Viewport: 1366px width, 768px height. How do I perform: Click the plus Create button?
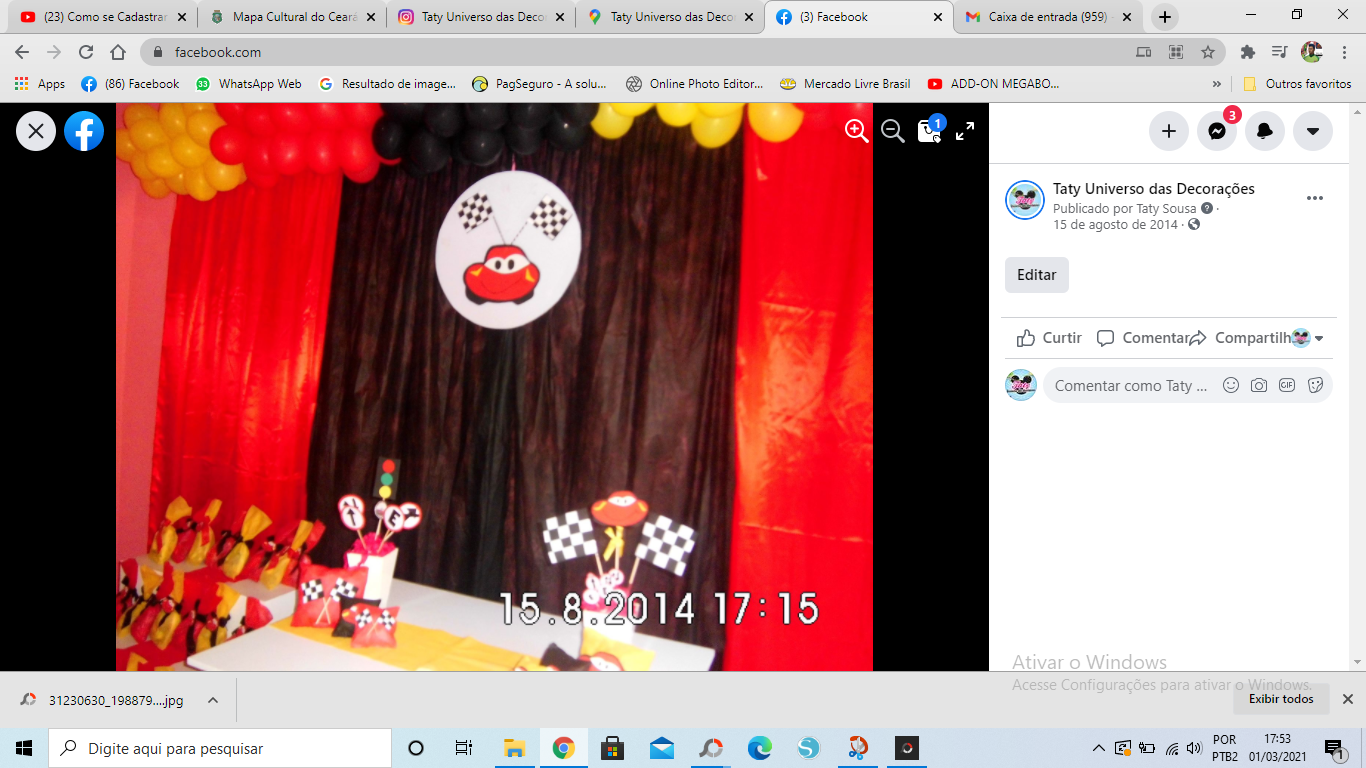1169,131
